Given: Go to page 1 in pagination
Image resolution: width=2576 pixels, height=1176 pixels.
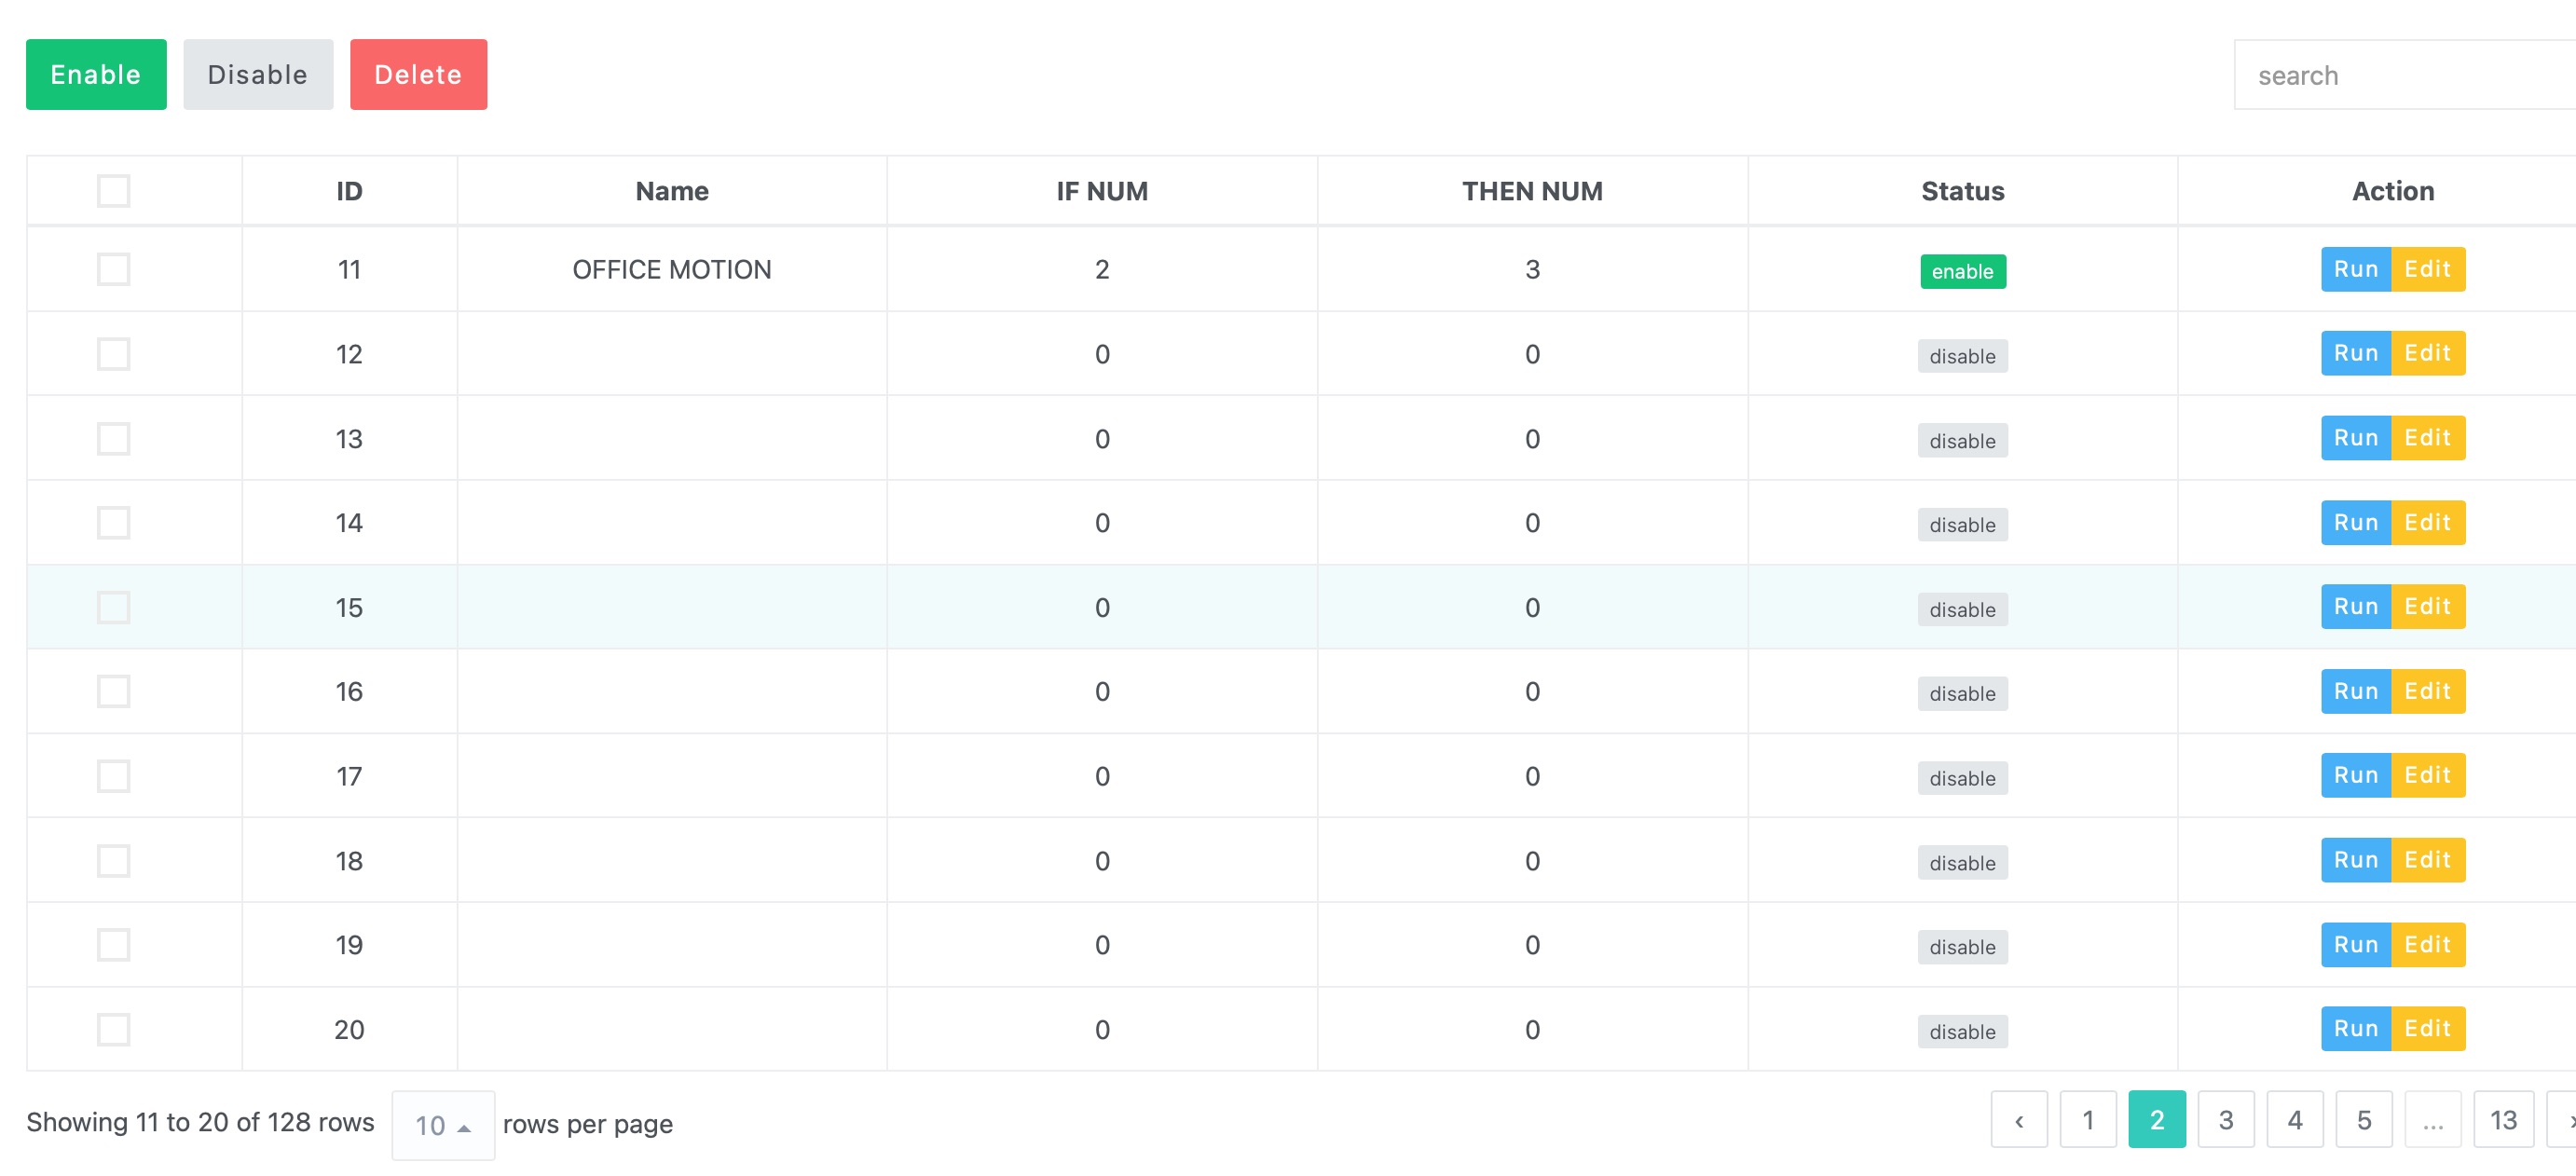Looking at the screenshot, I should point(2087,1120).
